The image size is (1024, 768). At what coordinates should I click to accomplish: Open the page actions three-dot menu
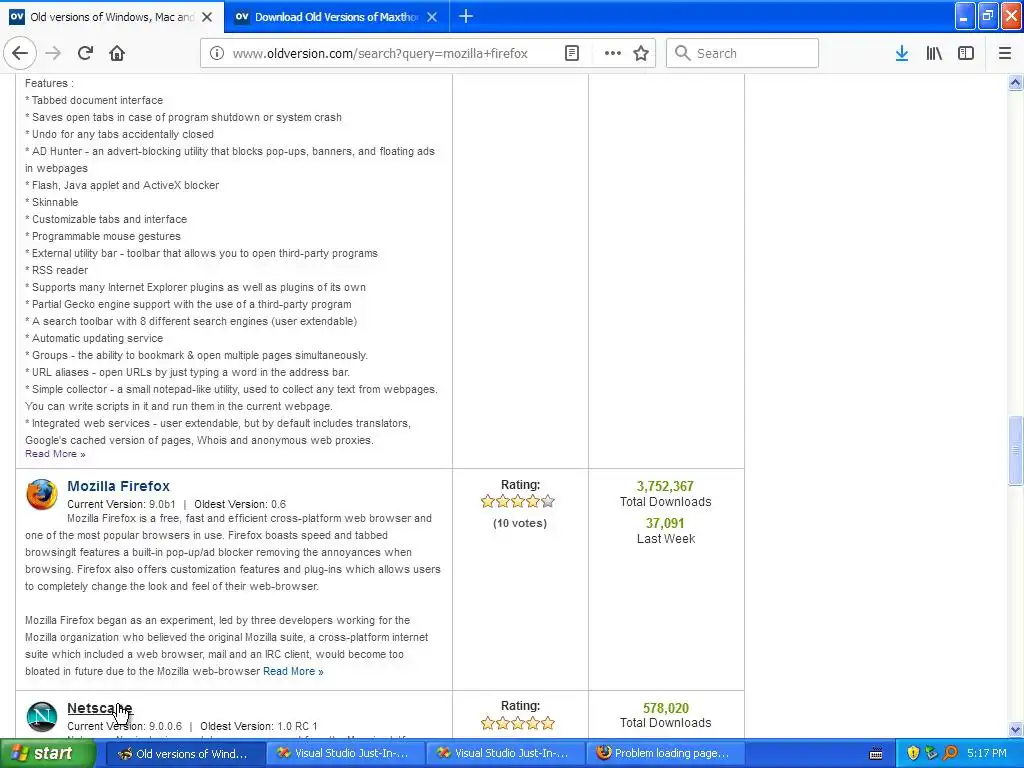coord(612,53)
